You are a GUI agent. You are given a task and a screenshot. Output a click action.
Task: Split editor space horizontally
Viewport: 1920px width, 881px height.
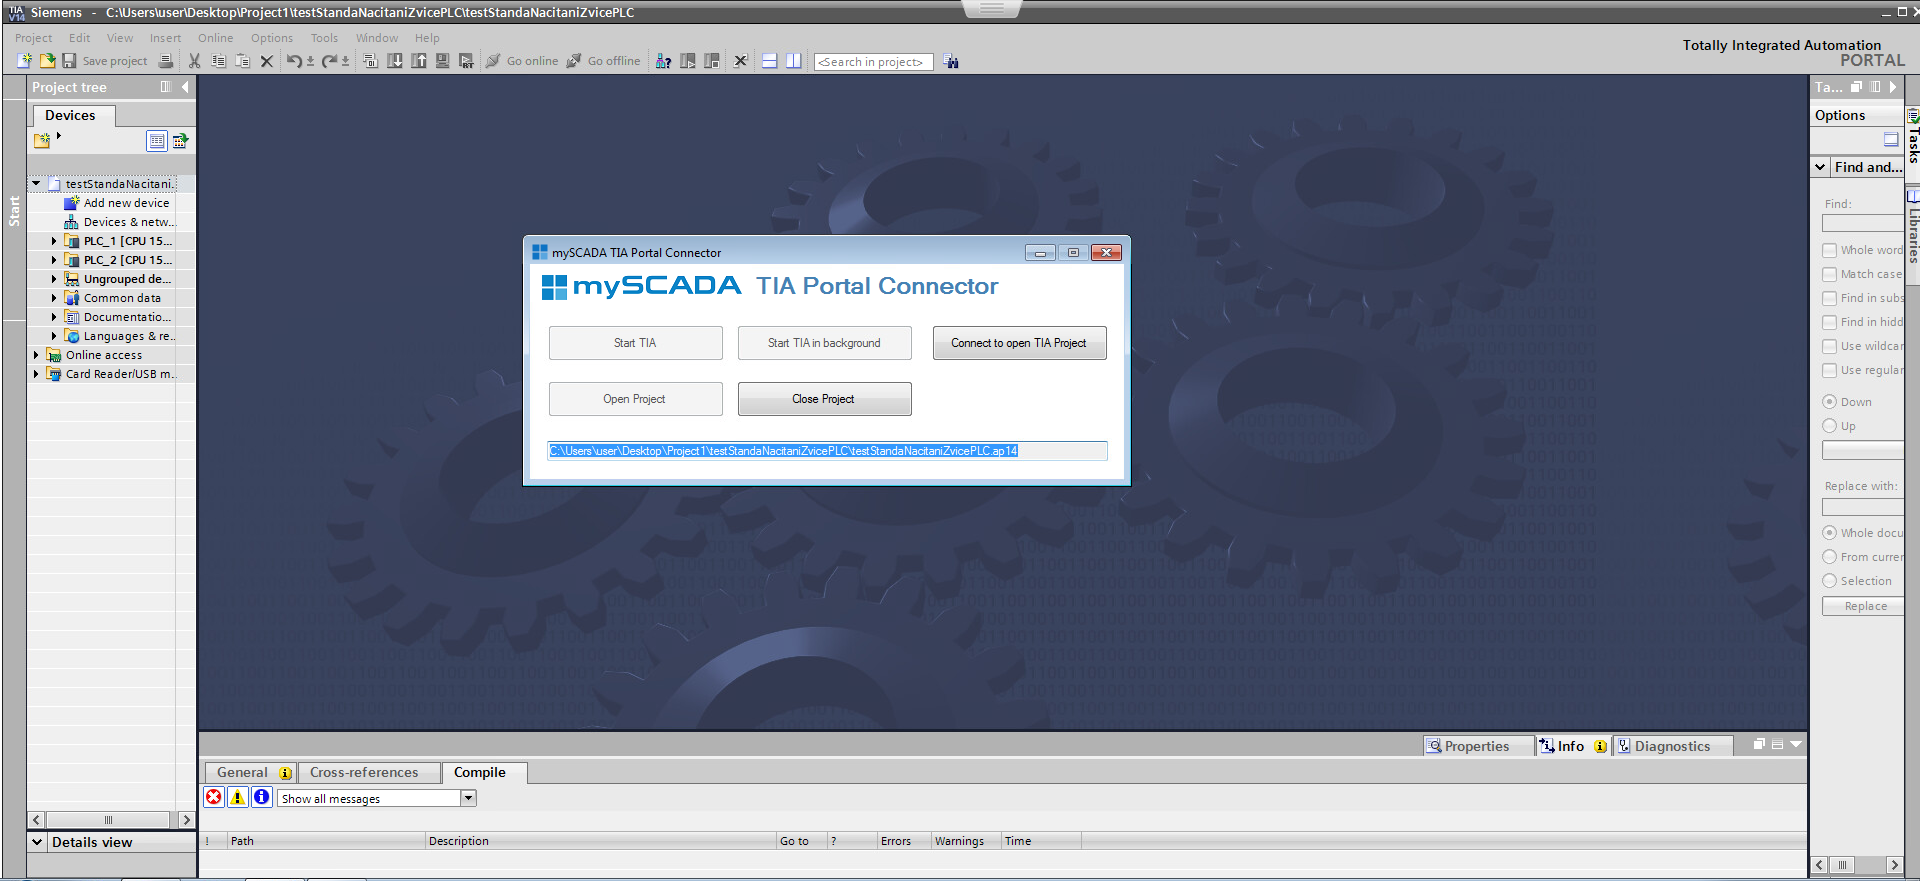click(x=769, y=61)
